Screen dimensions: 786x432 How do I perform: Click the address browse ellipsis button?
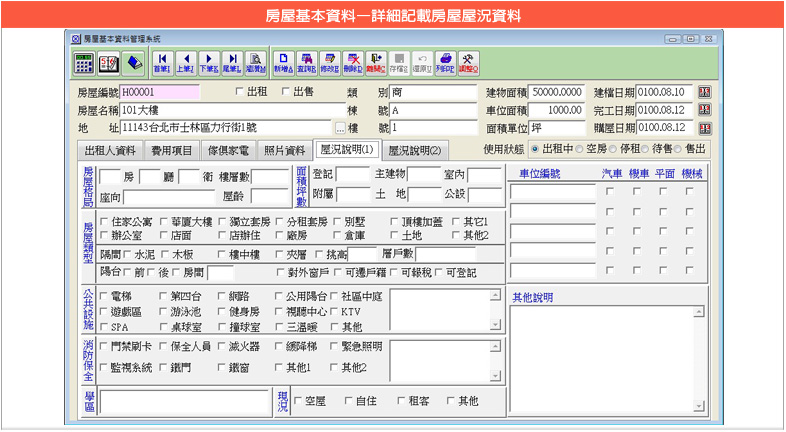pos(340,129)
